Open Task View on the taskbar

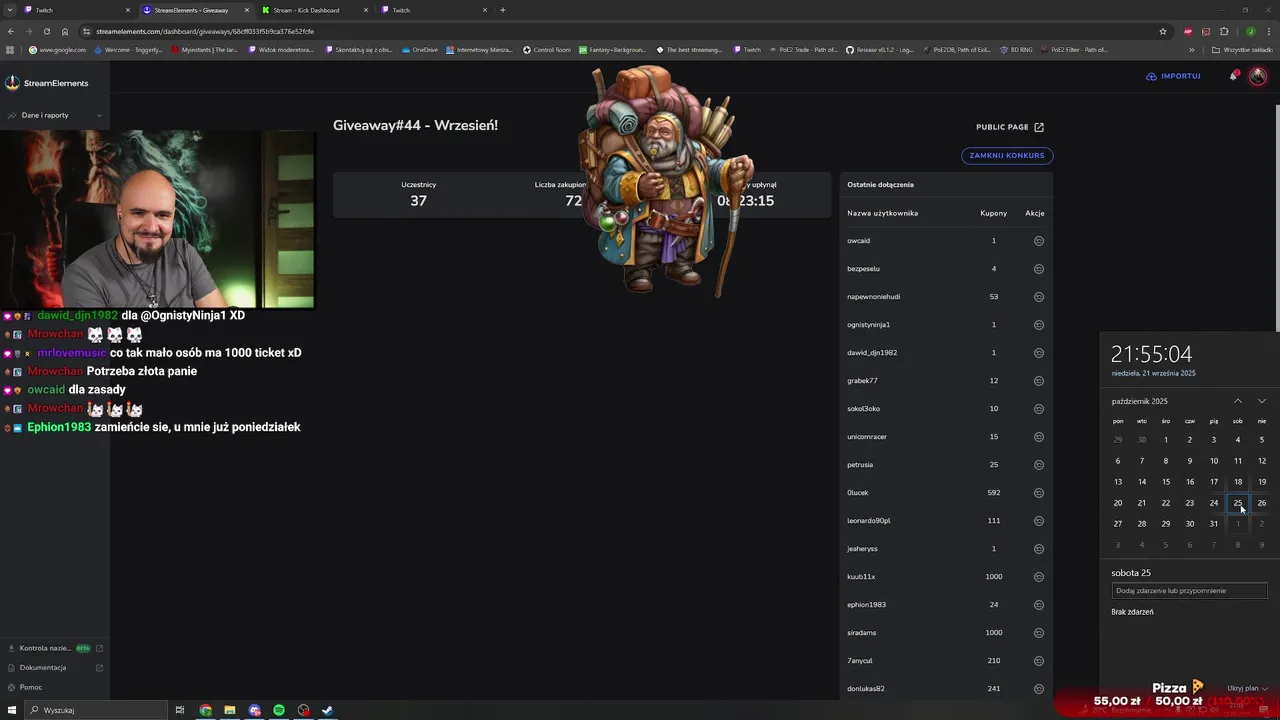coord(180,710)
